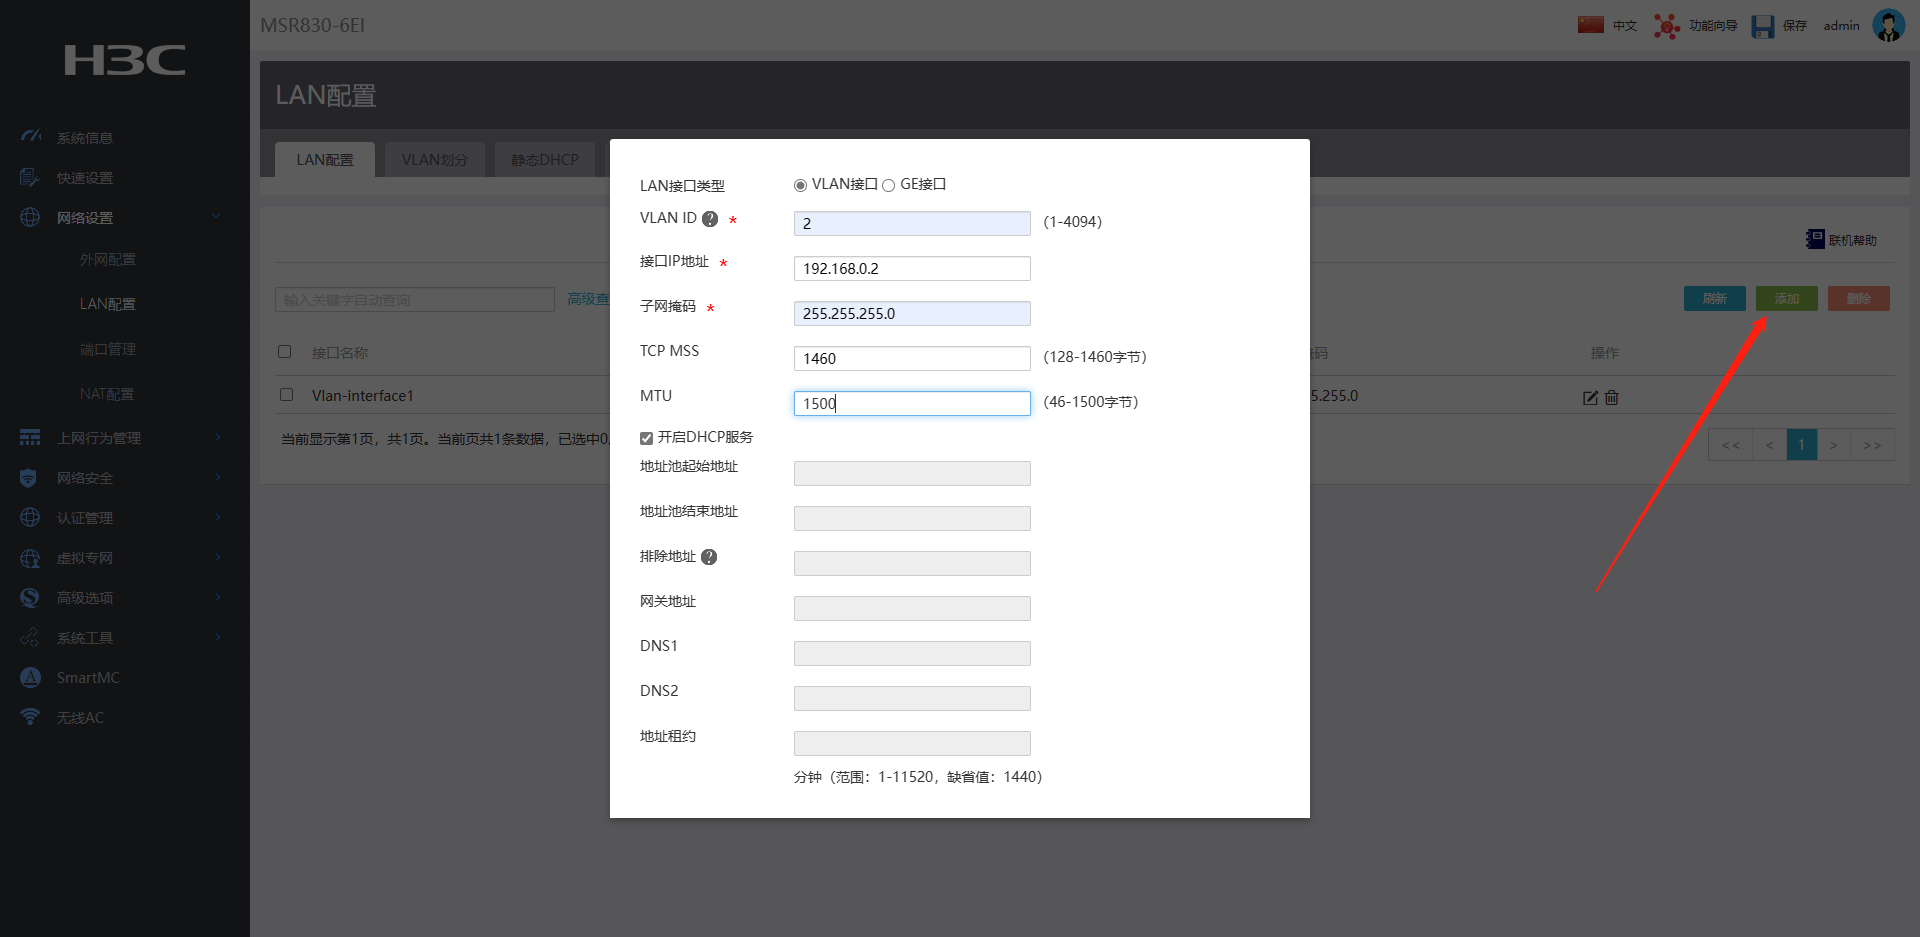The height and width of the screenshot is (937, 1920).
Task: Click the TCP MSS input field
Action: (912, 358)
